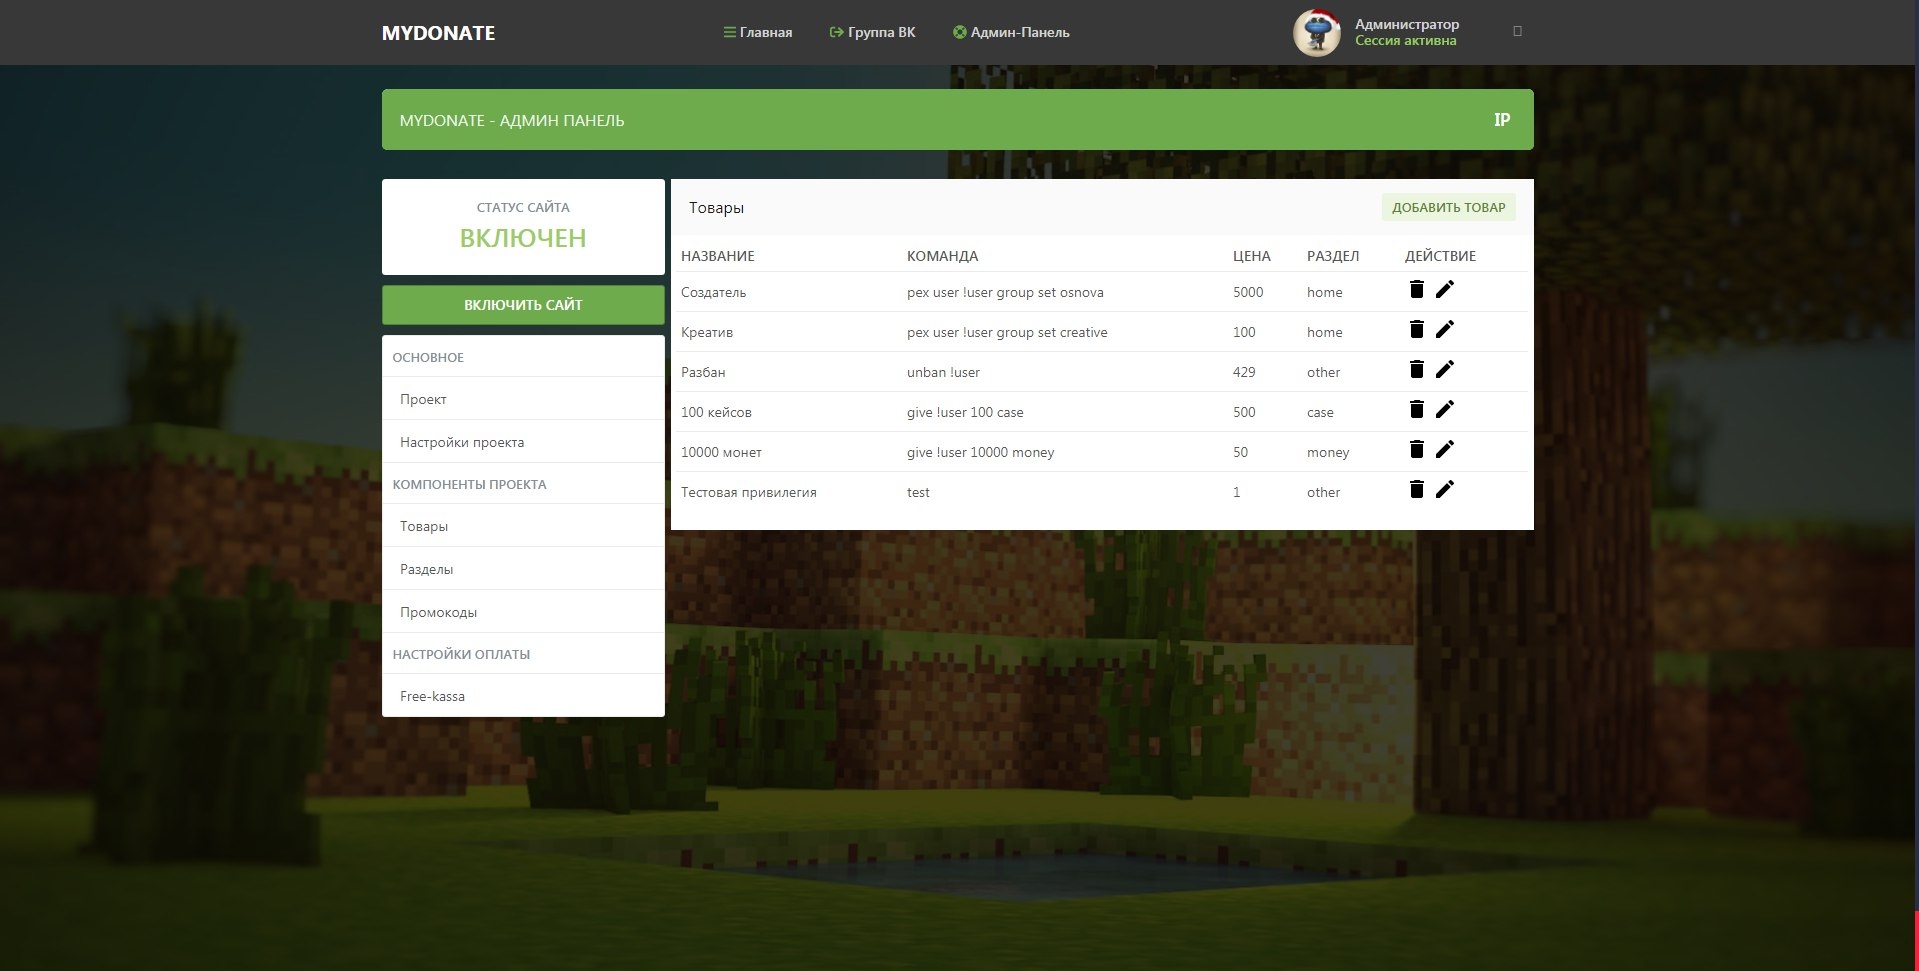Click the 'case' section cell

(x=1320, y=412)
